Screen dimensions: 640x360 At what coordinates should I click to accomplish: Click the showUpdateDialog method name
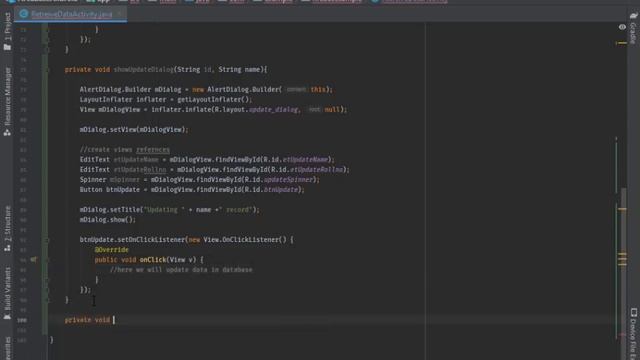pyautogui.click(x=143, y=70)
